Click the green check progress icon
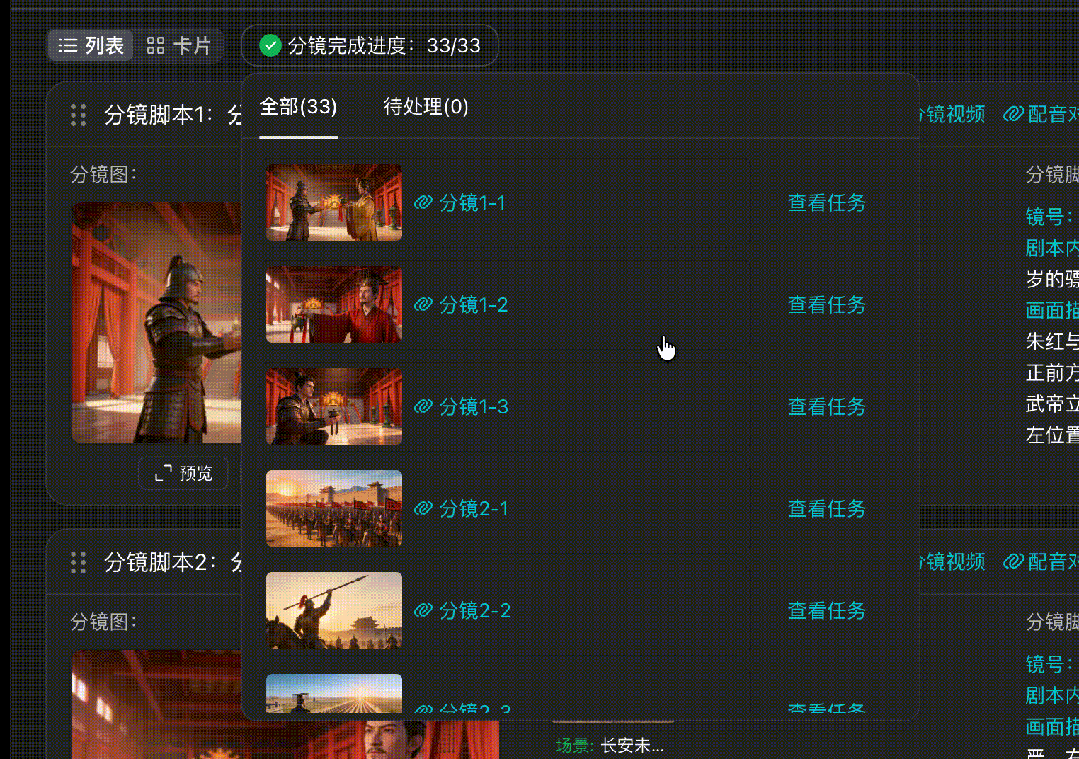 270,46
